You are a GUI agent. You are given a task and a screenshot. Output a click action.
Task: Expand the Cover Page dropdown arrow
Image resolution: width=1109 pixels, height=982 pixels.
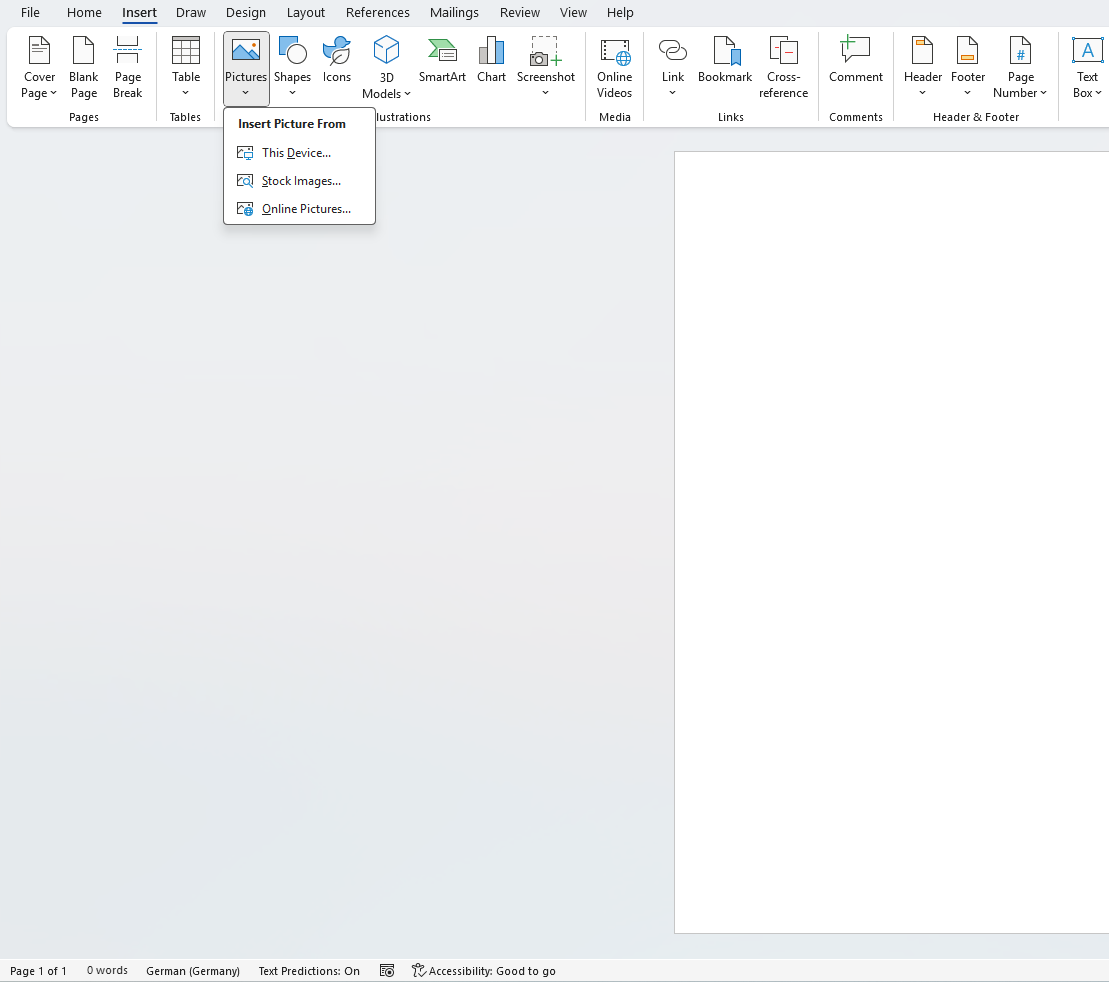click(53, 93)
